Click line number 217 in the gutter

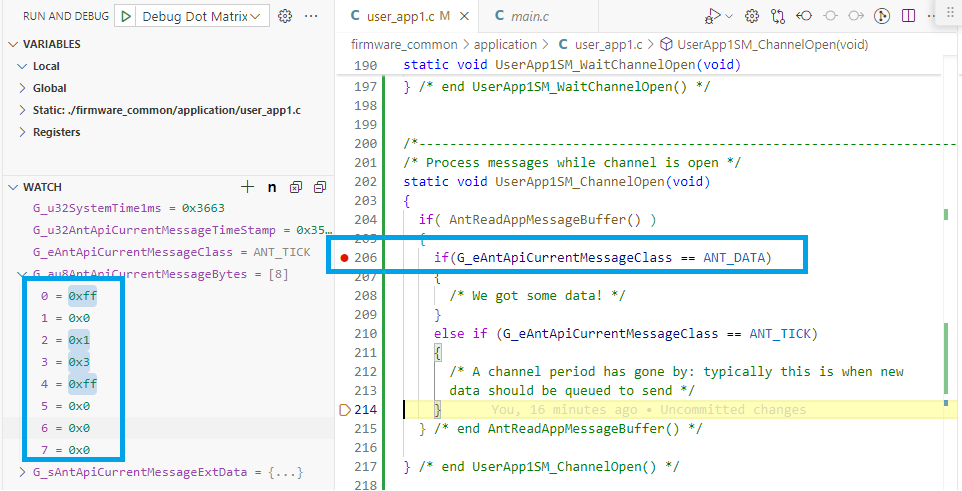[x=366, y=466]
